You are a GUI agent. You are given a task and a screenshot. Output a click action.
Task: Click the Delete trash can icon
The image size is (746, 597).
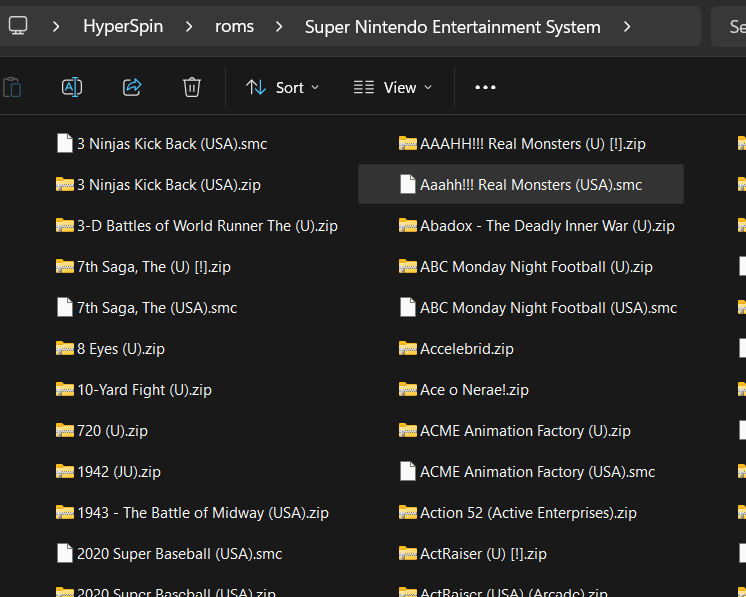[x=192, y=88]
